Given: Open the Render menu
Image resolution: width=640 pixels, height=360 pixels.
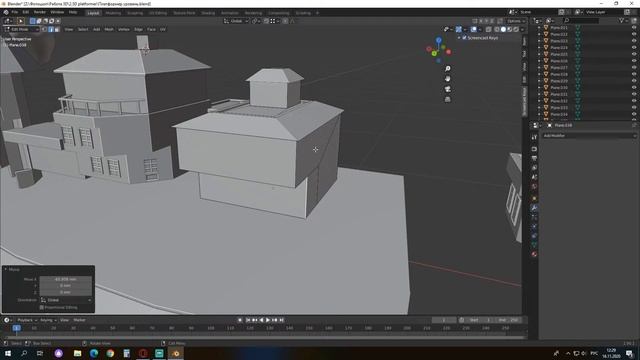Looking at the screenshot, I should 40,13.
